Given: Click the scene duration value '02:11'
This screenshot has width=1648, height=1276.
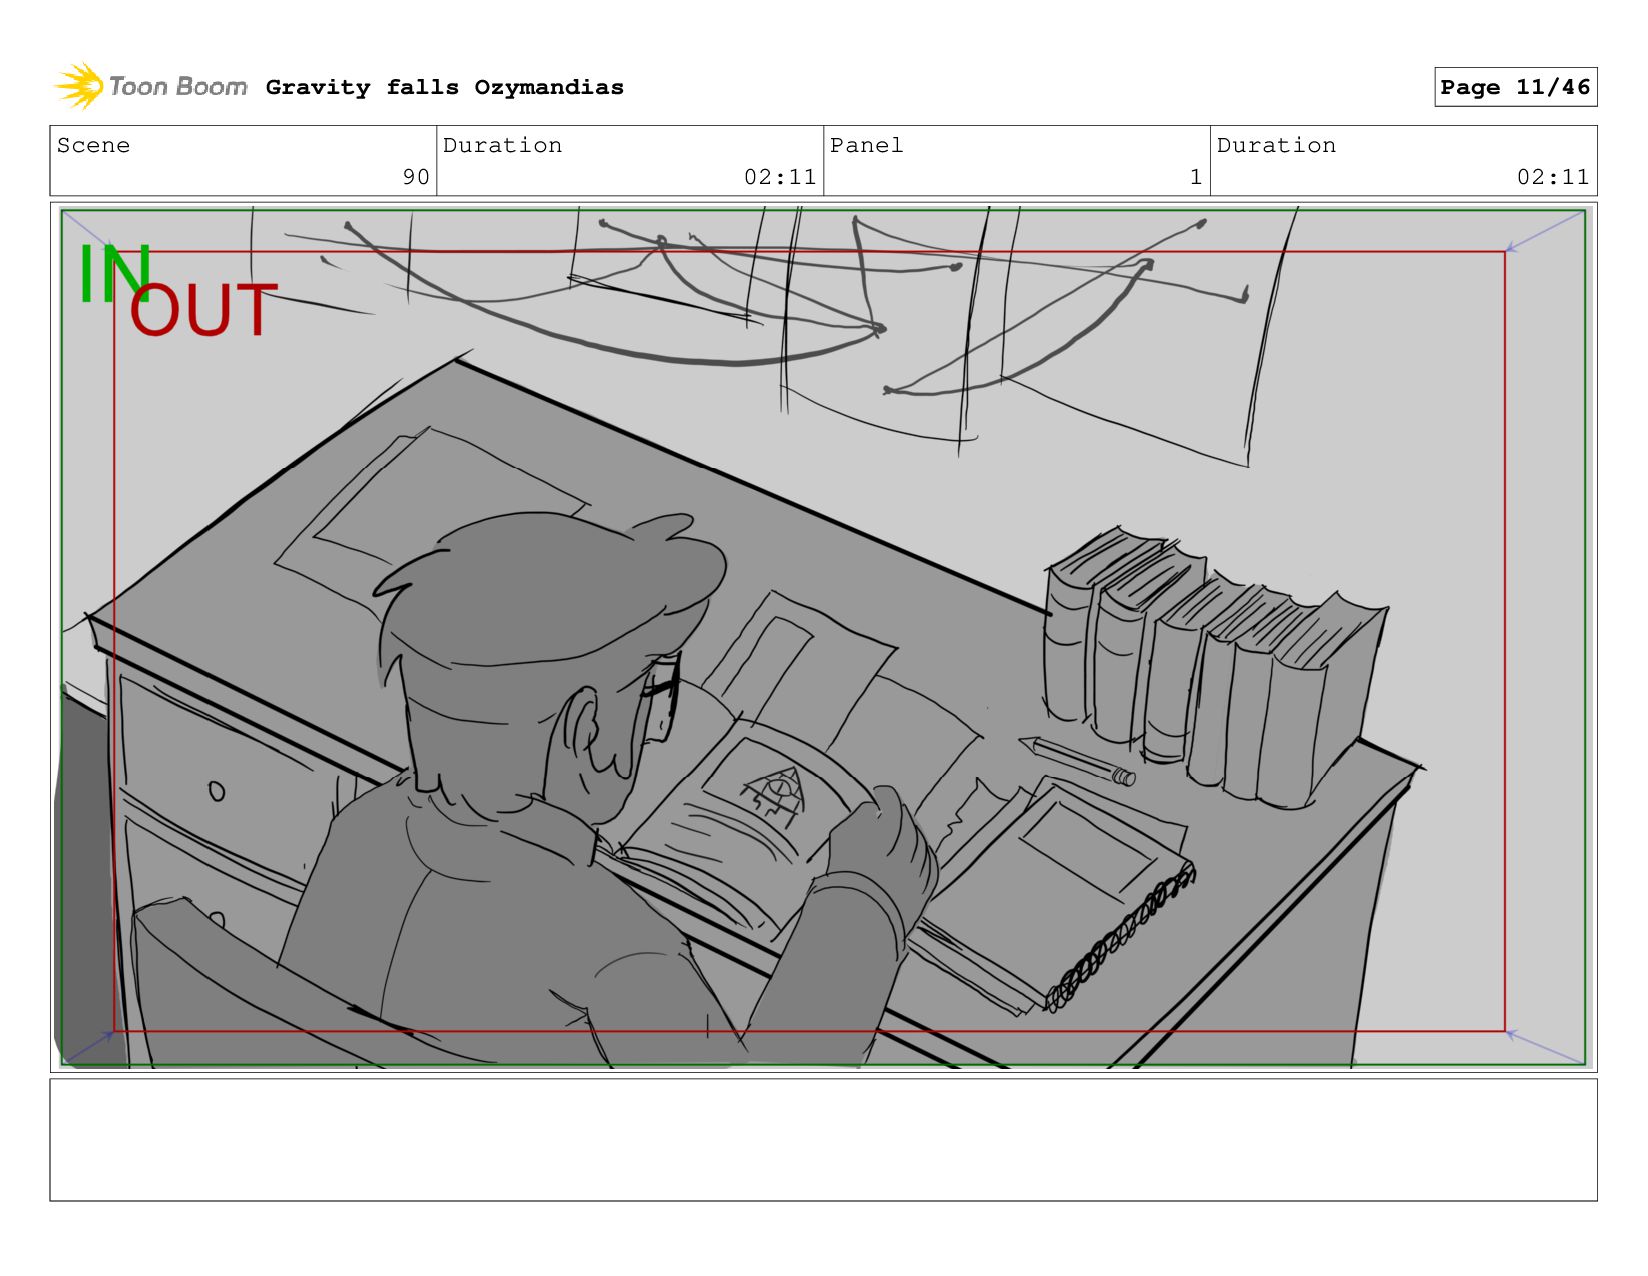Looking at the screenshot, I should coord(780,177).
